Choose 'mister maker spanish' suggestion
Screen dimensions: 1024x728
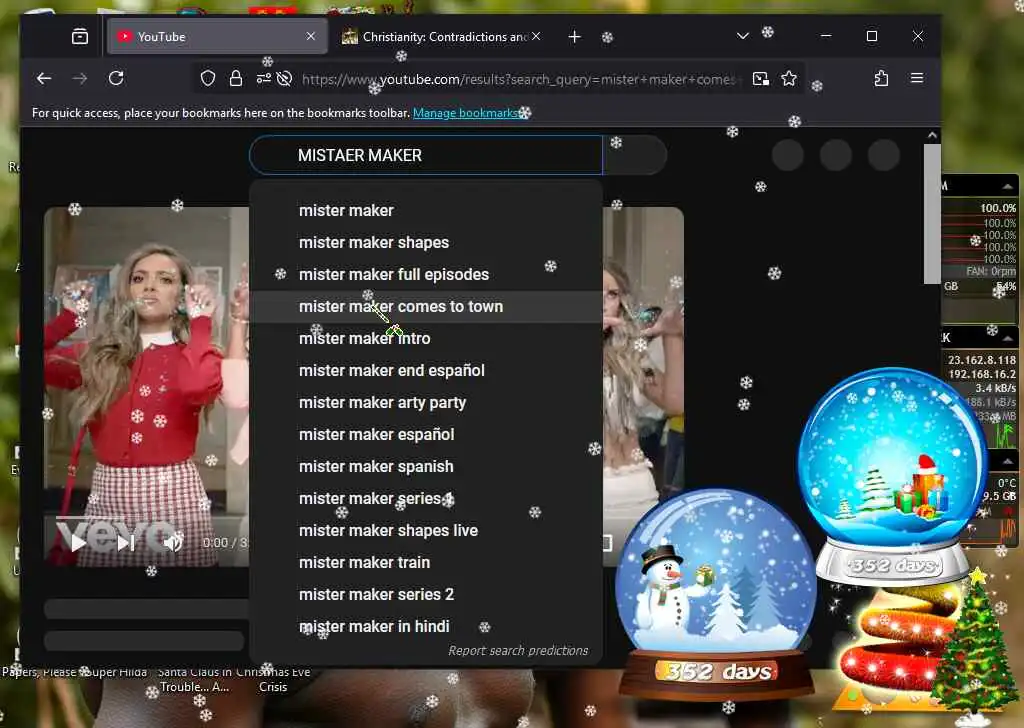(x=426, y=466)
